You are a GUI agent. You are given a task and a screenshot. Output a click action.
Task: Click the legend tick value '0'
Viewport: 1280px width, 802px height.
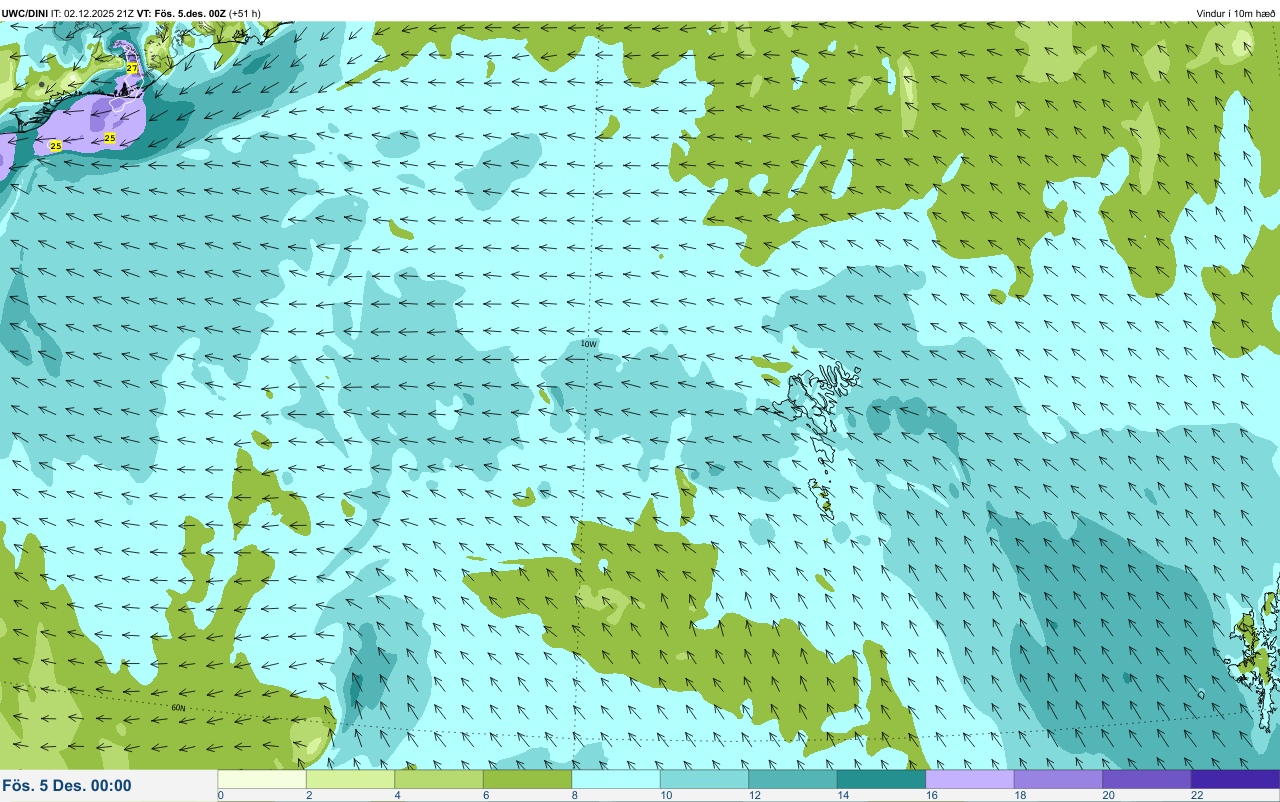click(220, 795)
